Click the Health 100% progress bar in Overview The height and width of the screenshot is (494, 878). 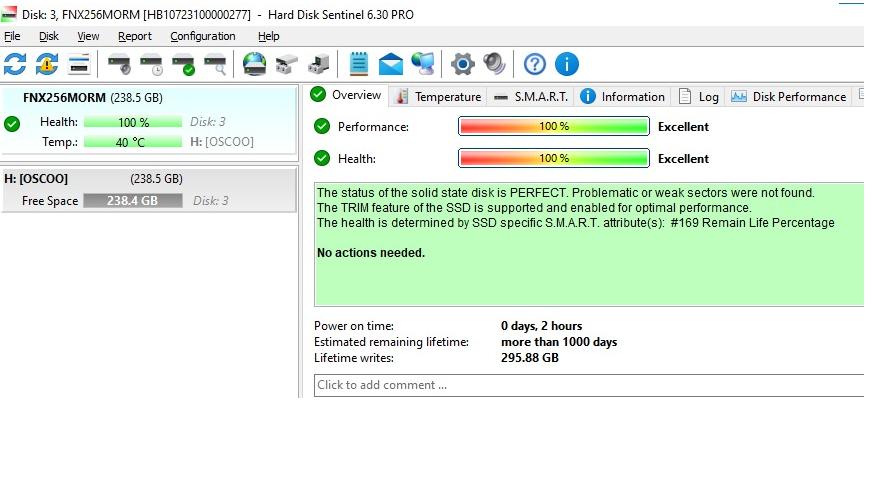[x=553, y=158]
